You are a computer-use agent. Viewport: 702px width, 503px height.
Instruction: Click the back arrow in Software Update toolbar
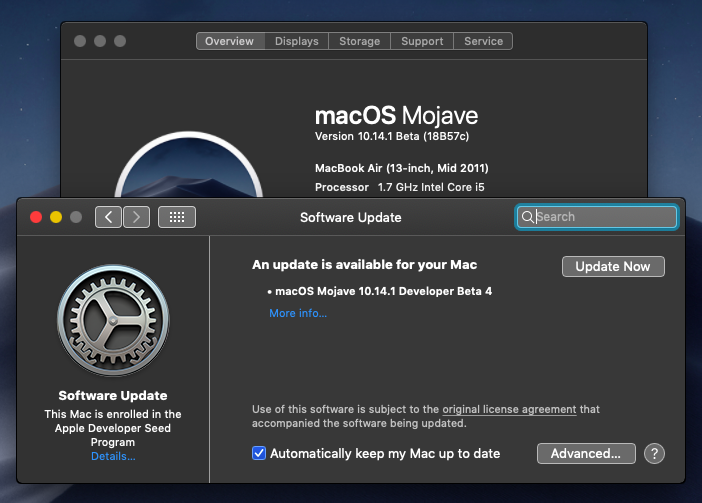[108, 217]
